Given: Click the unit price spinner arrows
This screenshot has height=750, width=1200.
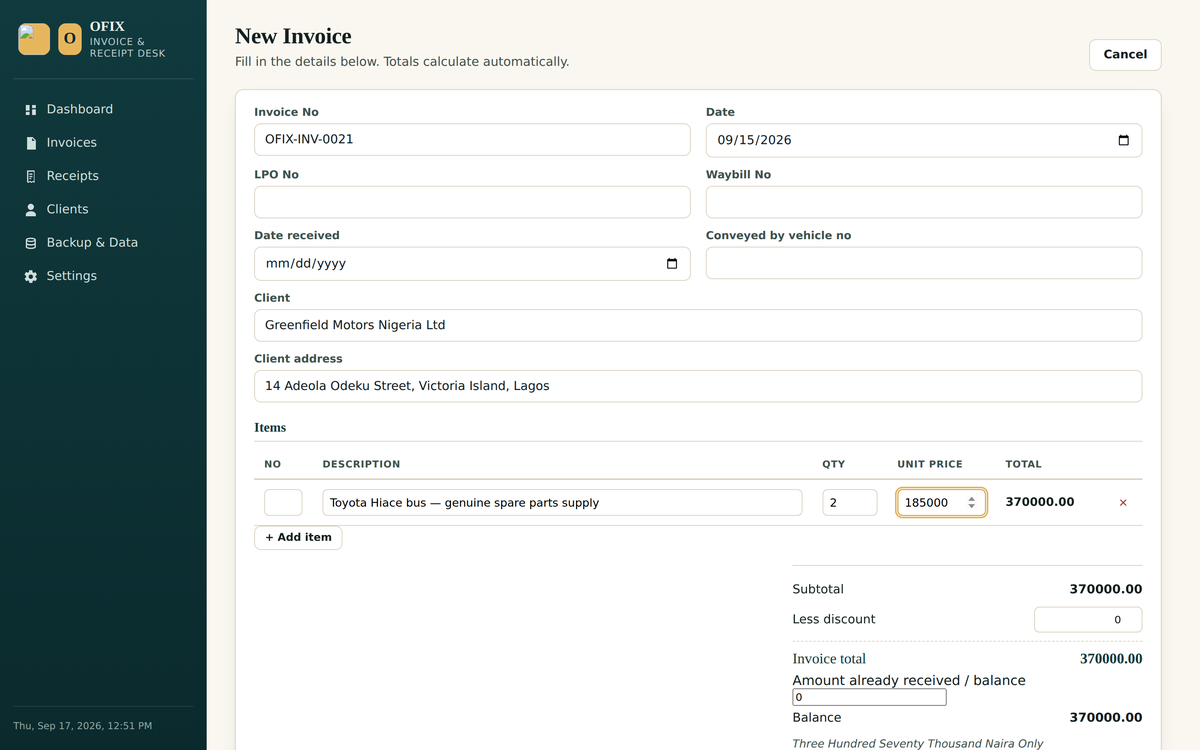Looking at the screenshot, I should pyautogui.click(x=971, y=503).
